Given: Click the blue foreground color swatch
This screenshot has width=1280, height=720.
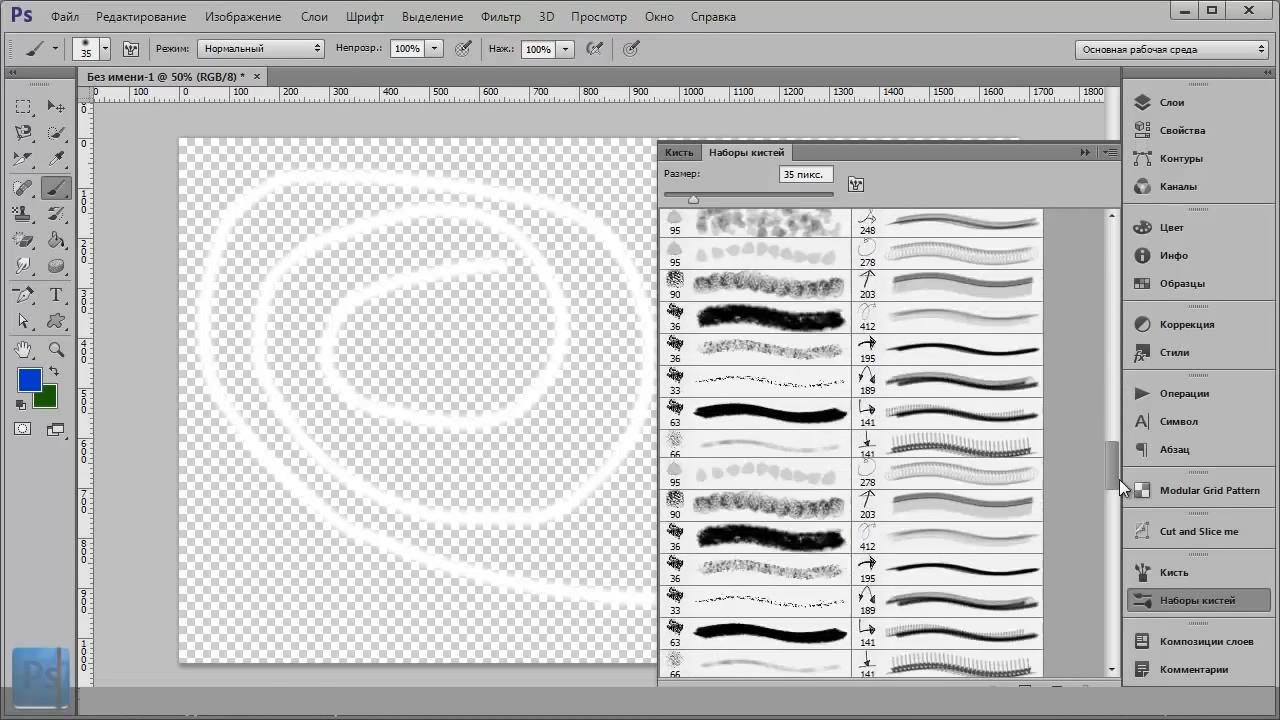Looking at the screenshot, I should point(29,380).
